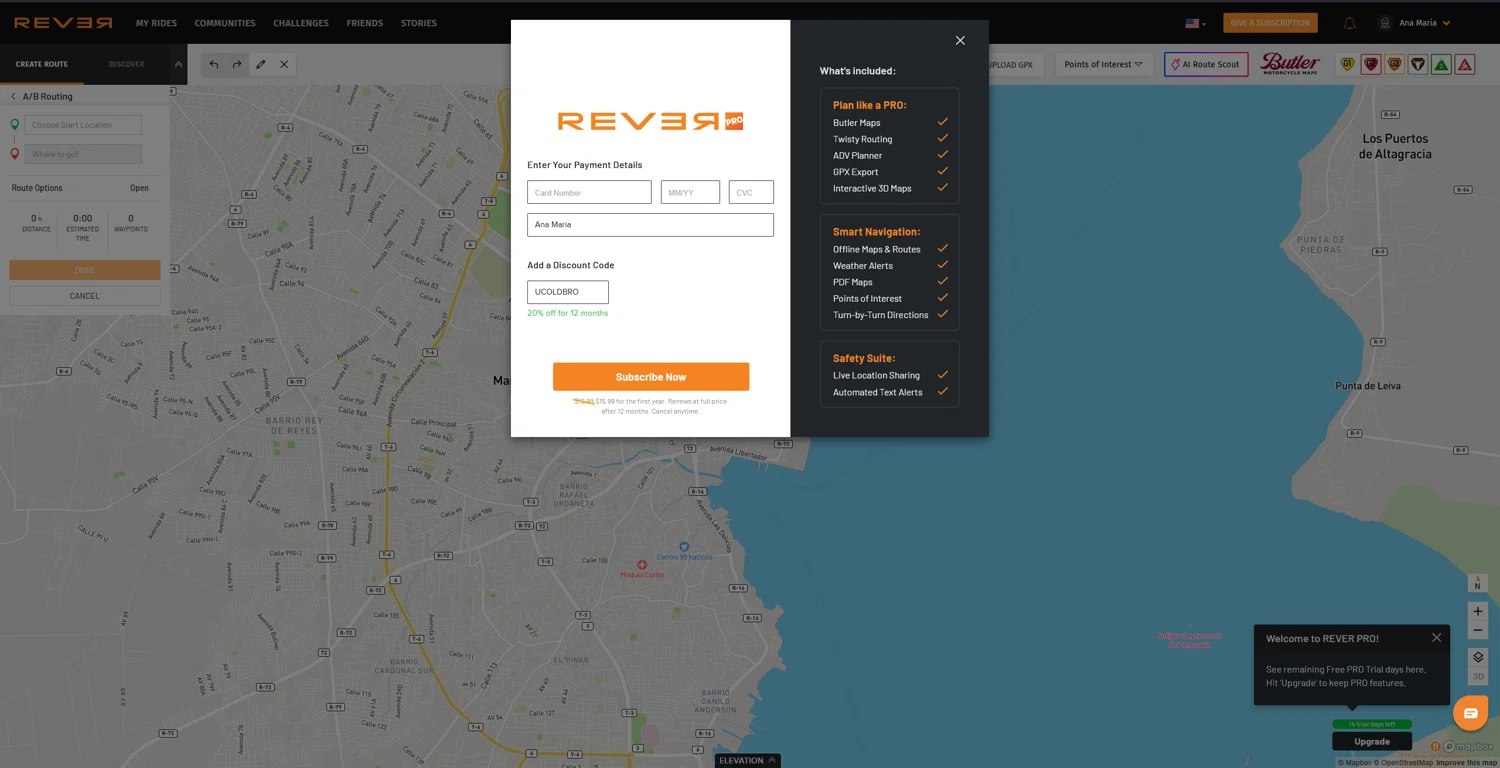This screenshot has width=1500, height=768.
Task: Open the orange chat bubble
Action: (1470, 713)
